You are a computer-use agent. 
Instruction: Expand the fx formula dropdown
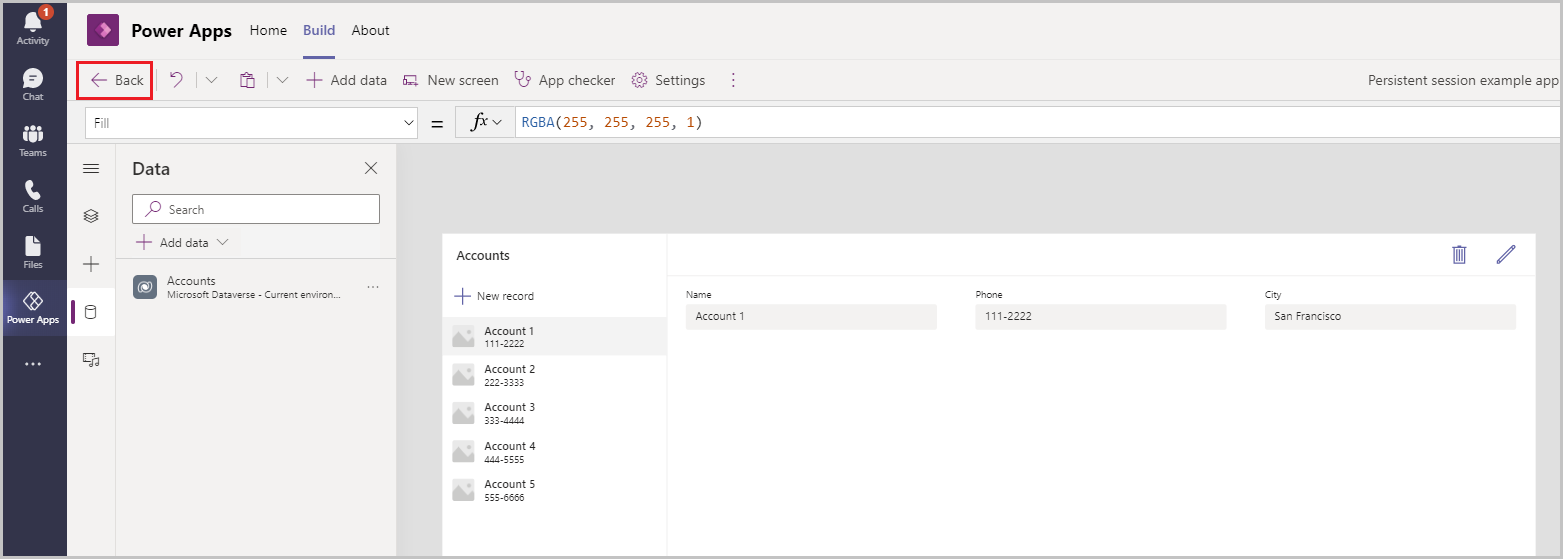(486, 122)
